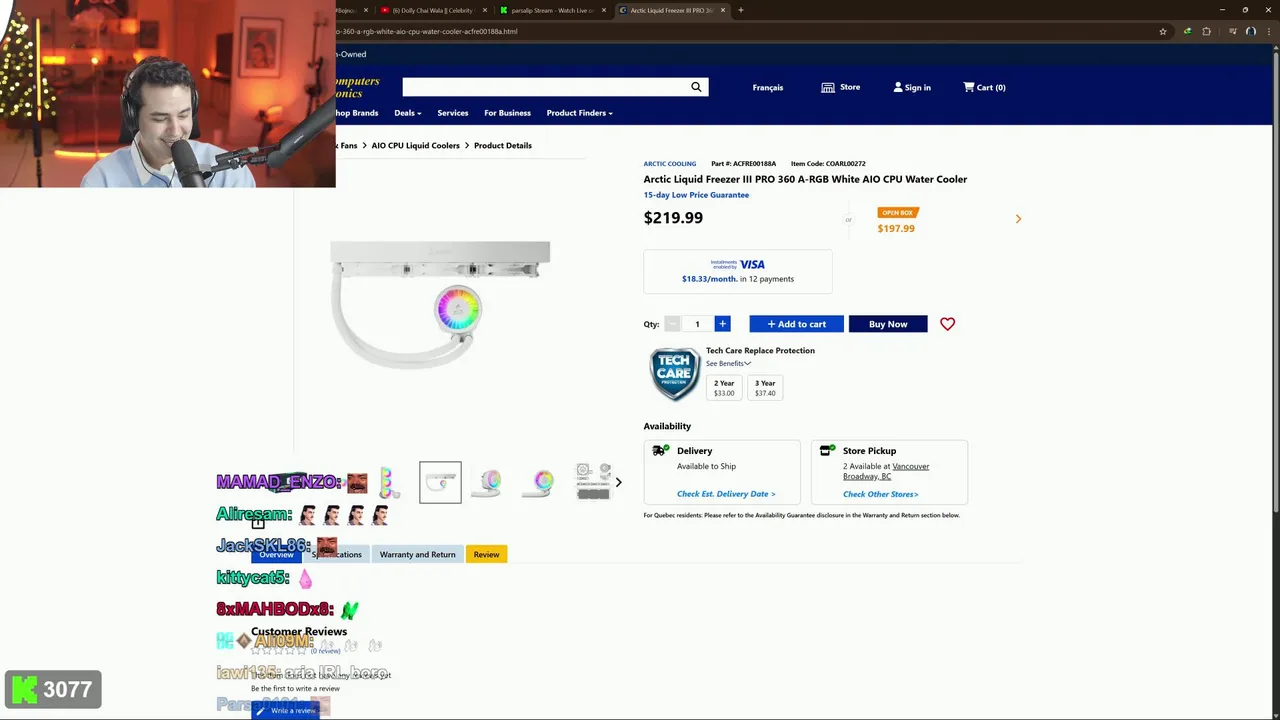Click Visa $18.33/month installments box
1280x720 pixels.
coord(738,271)
